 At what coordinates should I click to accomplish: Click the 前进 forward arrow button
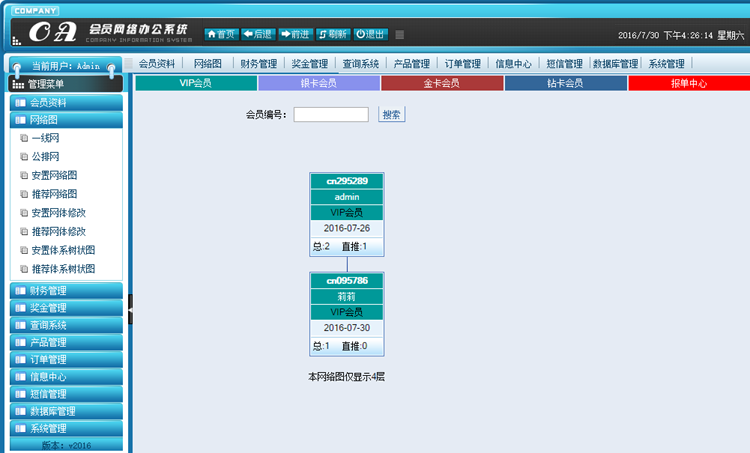295,34
